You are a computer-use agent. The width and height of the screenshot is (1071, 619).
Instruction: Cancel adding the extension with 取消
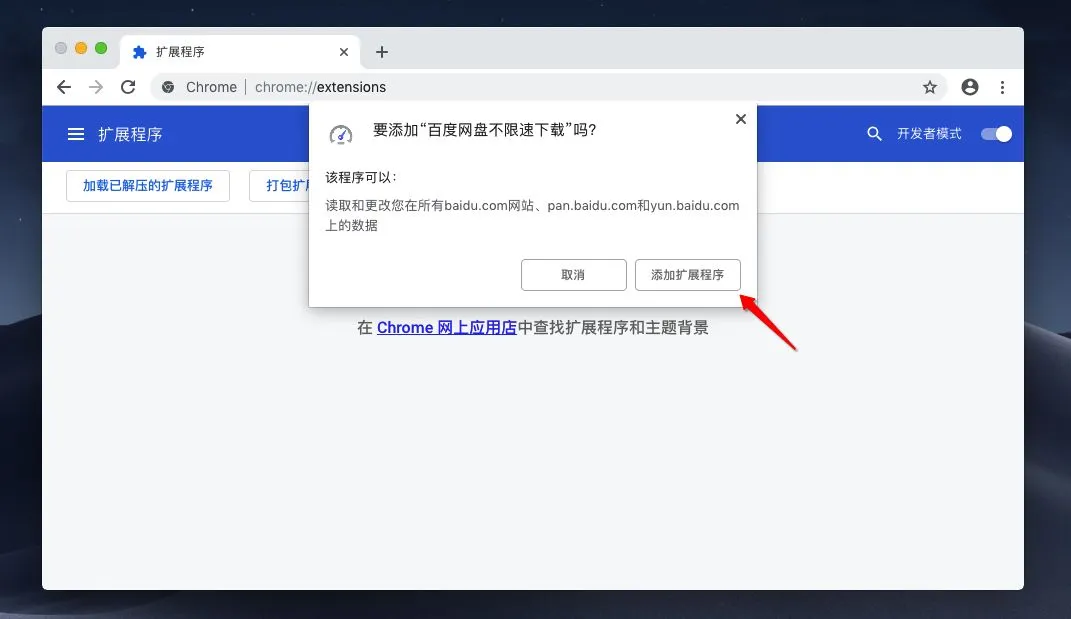click(x=573, y=275)
